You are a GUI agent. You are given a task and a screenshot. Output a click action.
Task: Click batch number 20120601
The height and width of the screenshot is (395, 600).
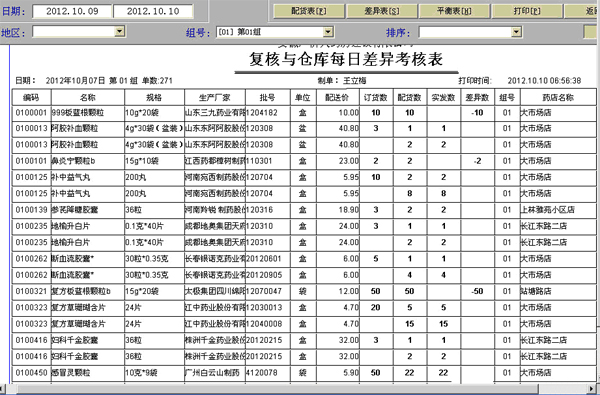264,258
